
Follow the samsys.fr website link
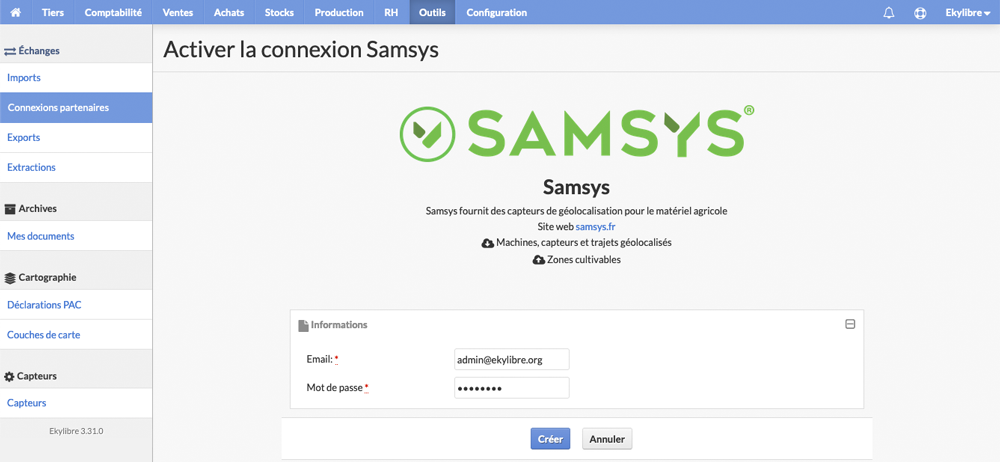point(595,227)
